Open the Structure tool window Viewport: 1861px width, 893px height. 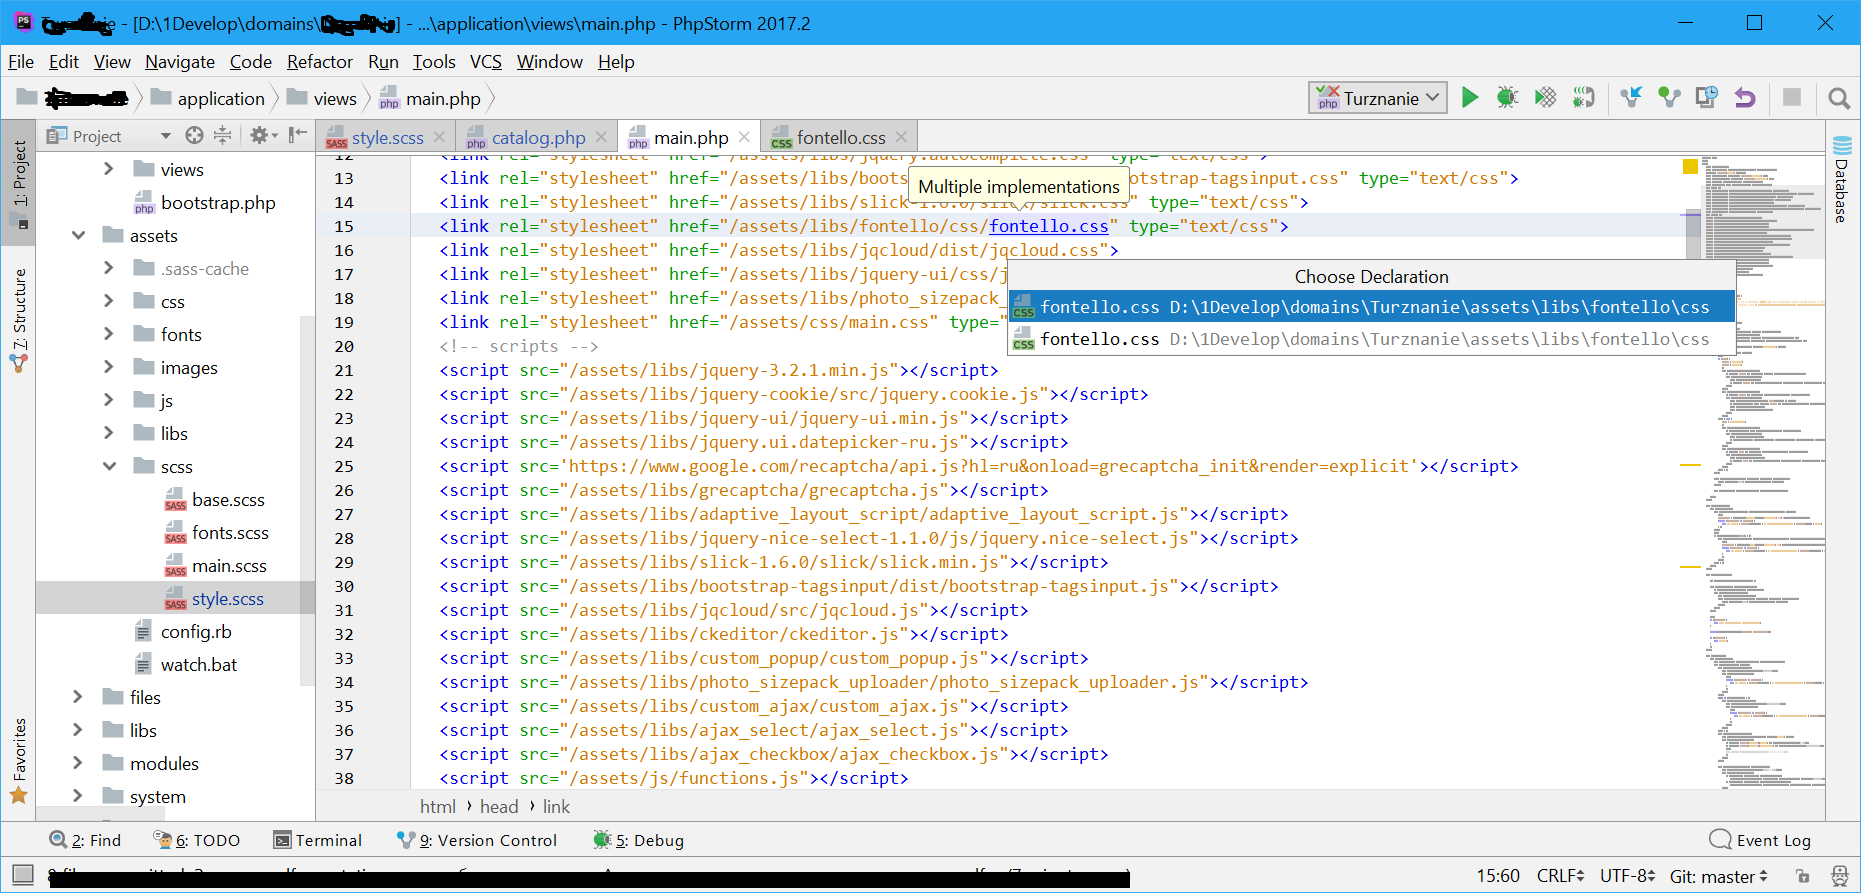(19, 320)
